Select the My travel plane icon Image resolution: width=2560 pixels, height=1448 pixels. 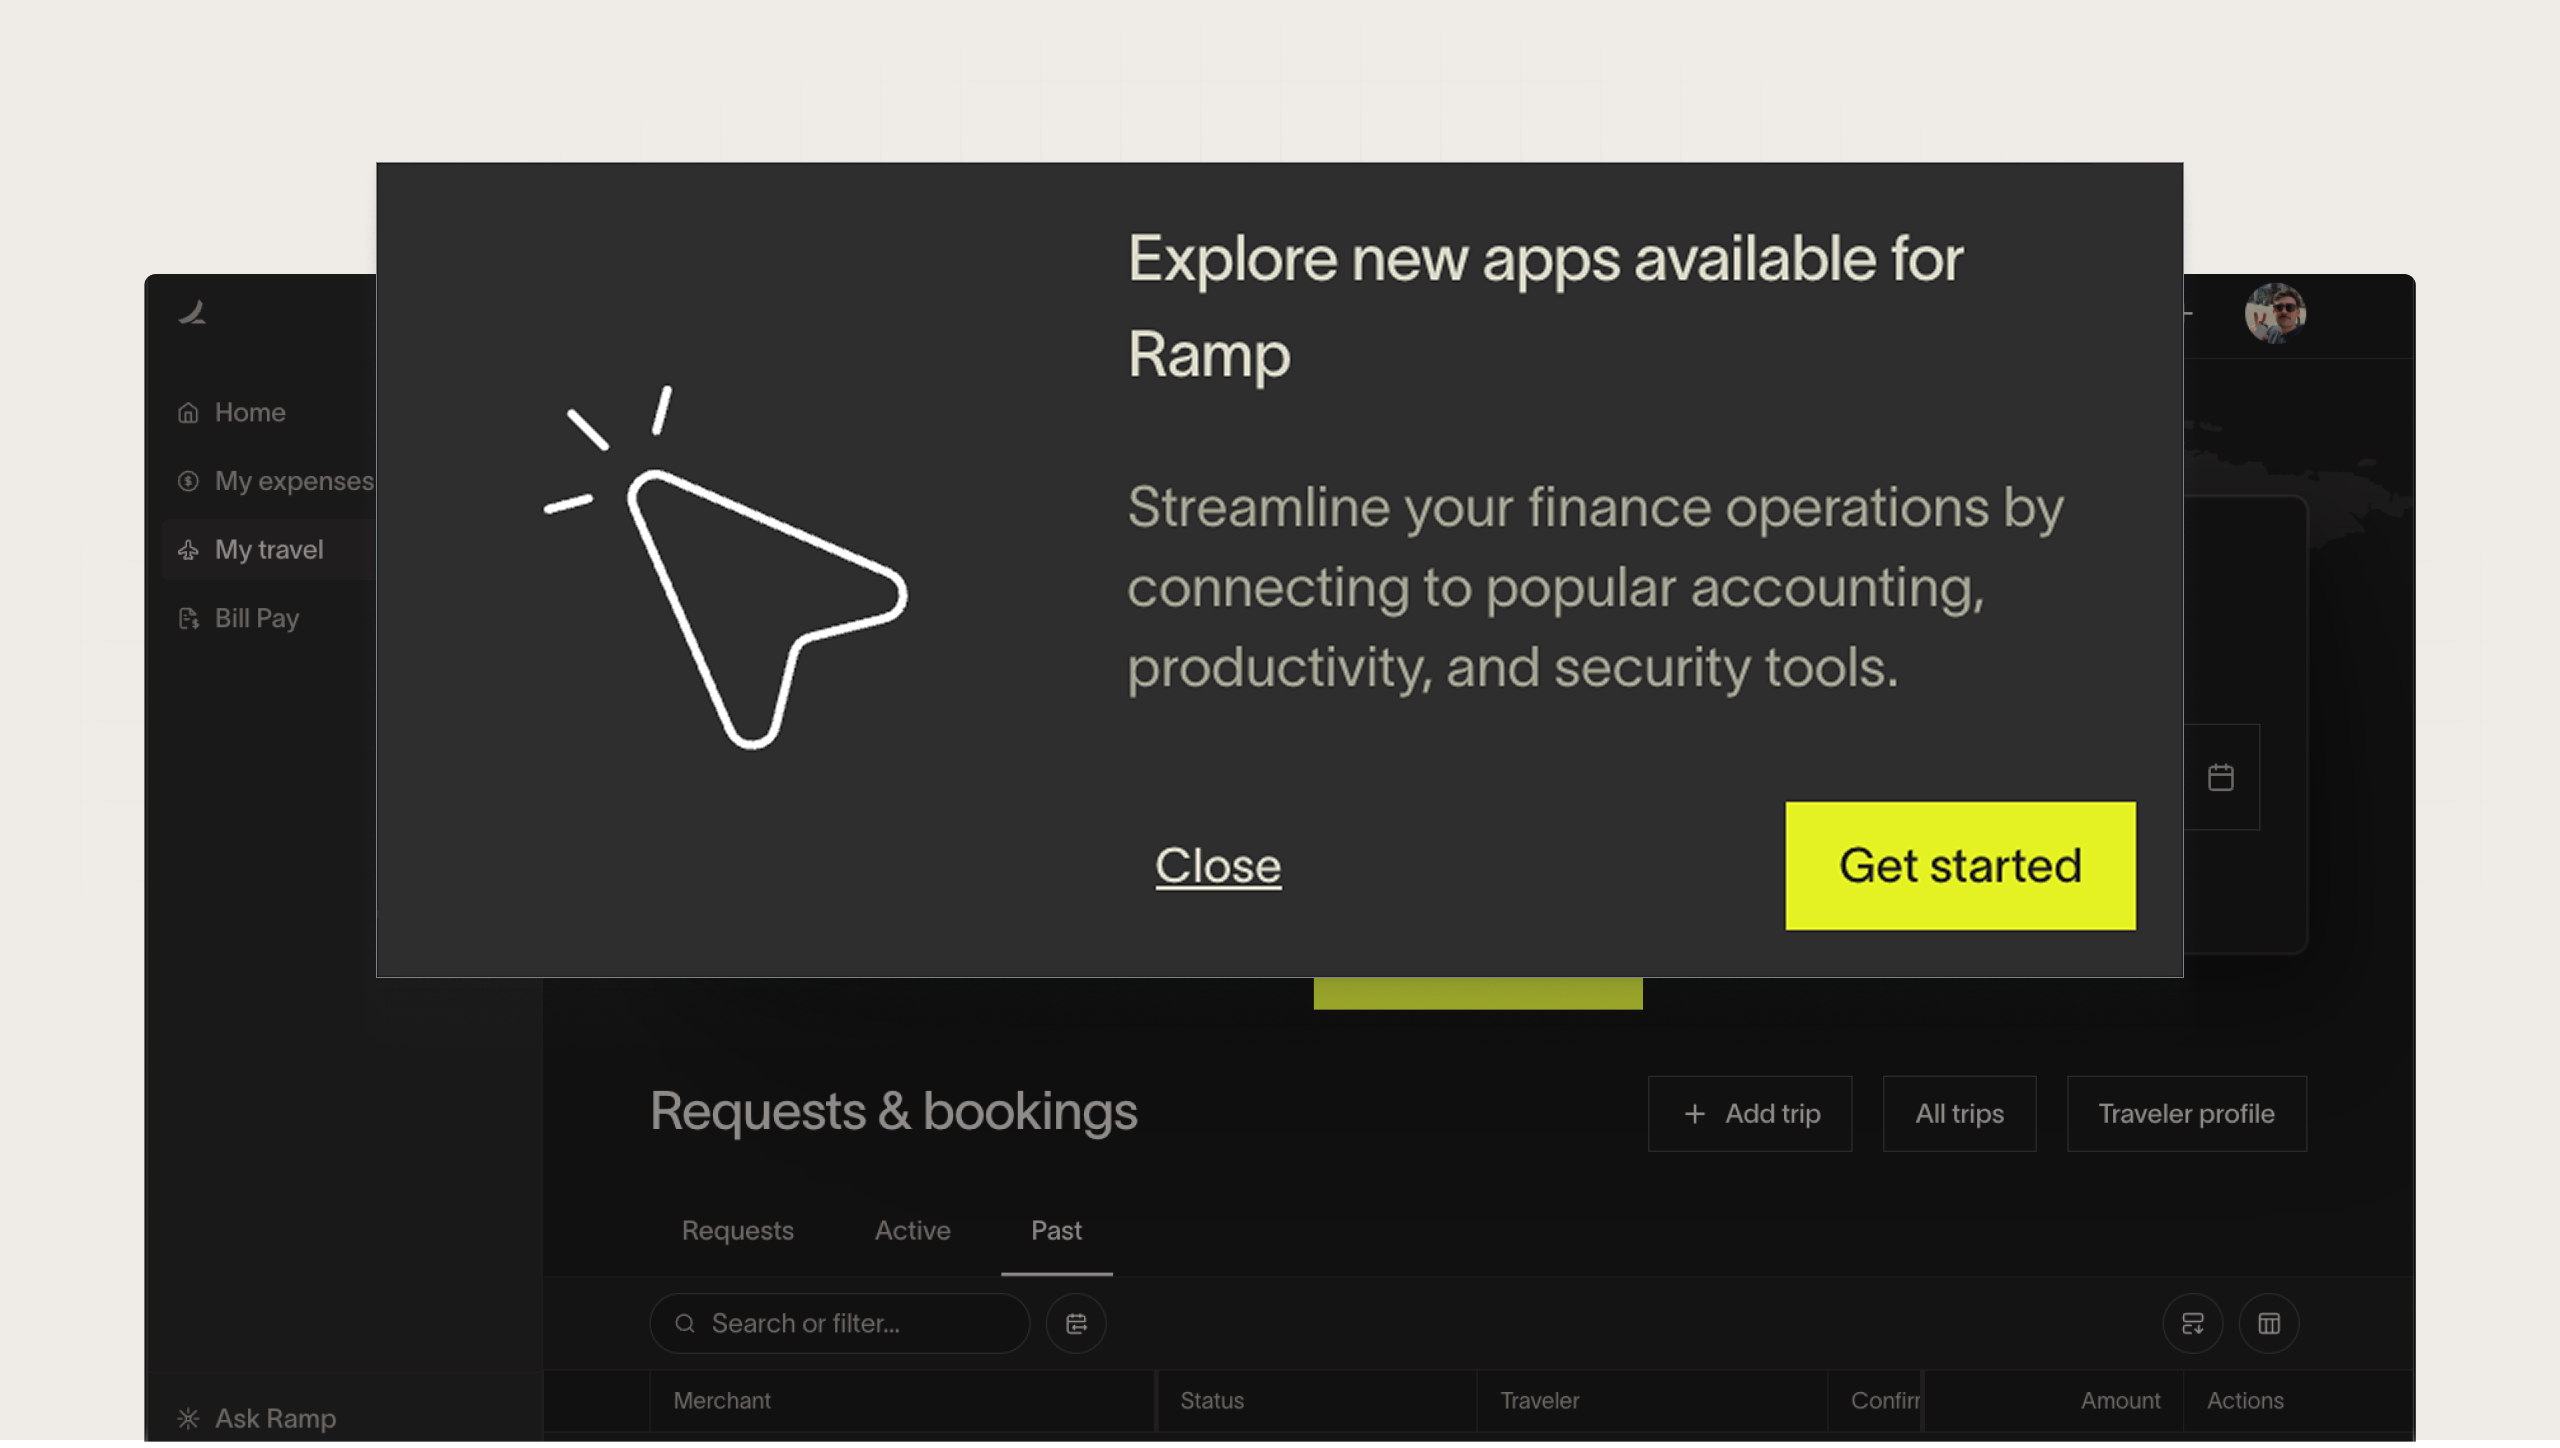(x=189, y=549)
